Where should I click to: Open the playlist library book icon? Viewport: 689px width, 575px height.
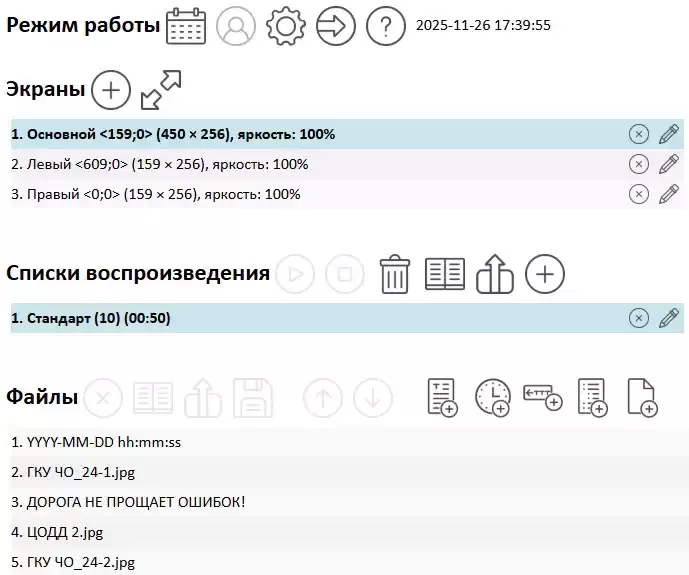tap(445, 273)
